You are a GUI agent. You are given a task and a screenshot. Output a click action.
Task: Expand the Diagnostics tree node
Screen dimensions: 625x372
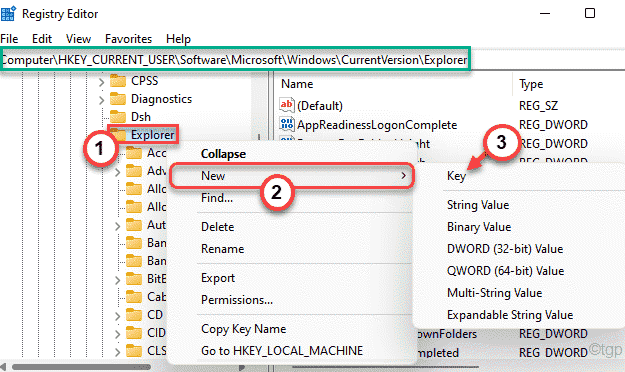tap(101, 100)
